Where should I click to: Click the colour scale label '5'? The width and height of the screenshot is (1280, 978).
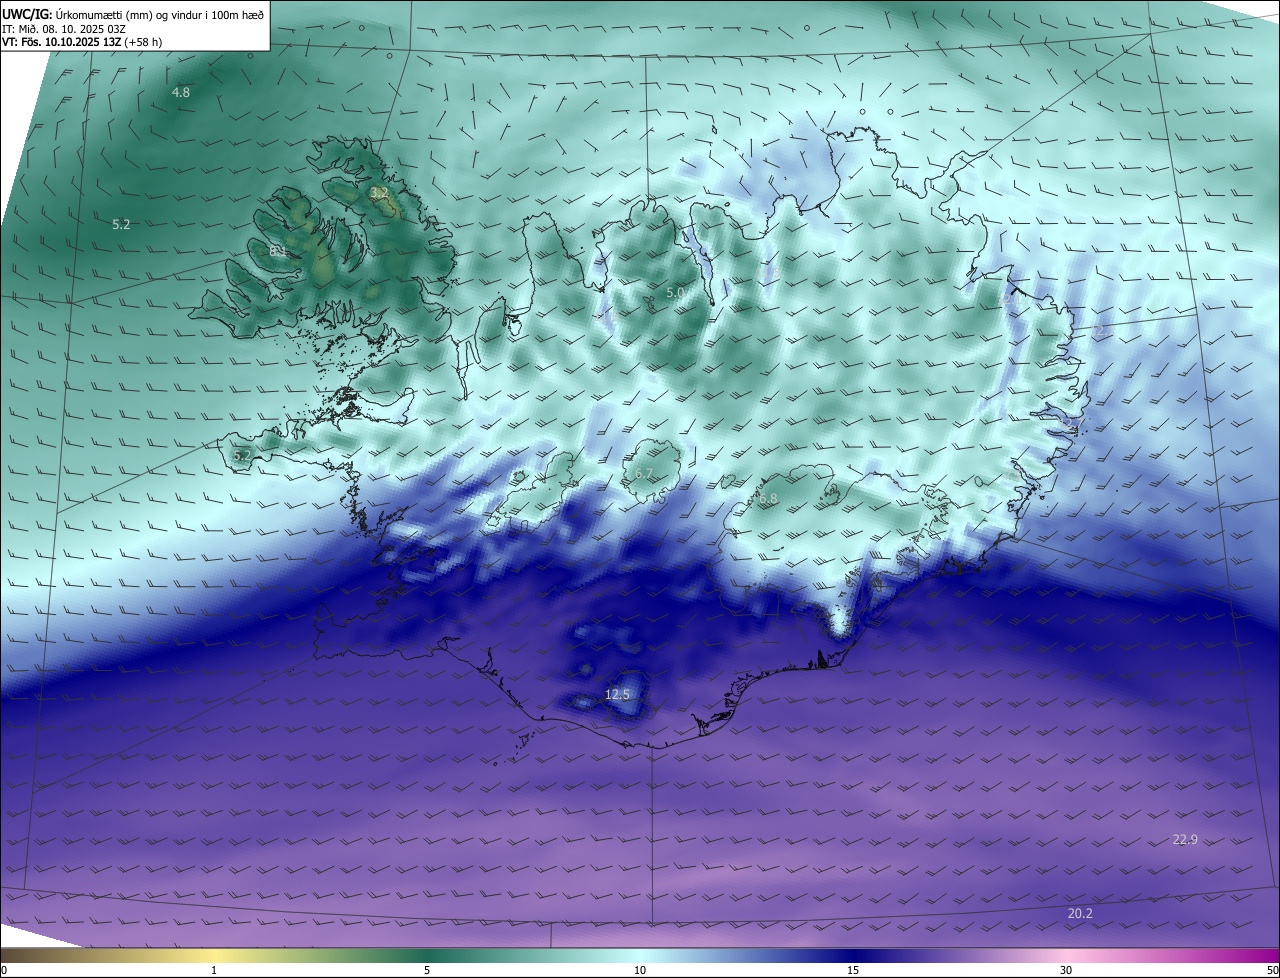427,970
